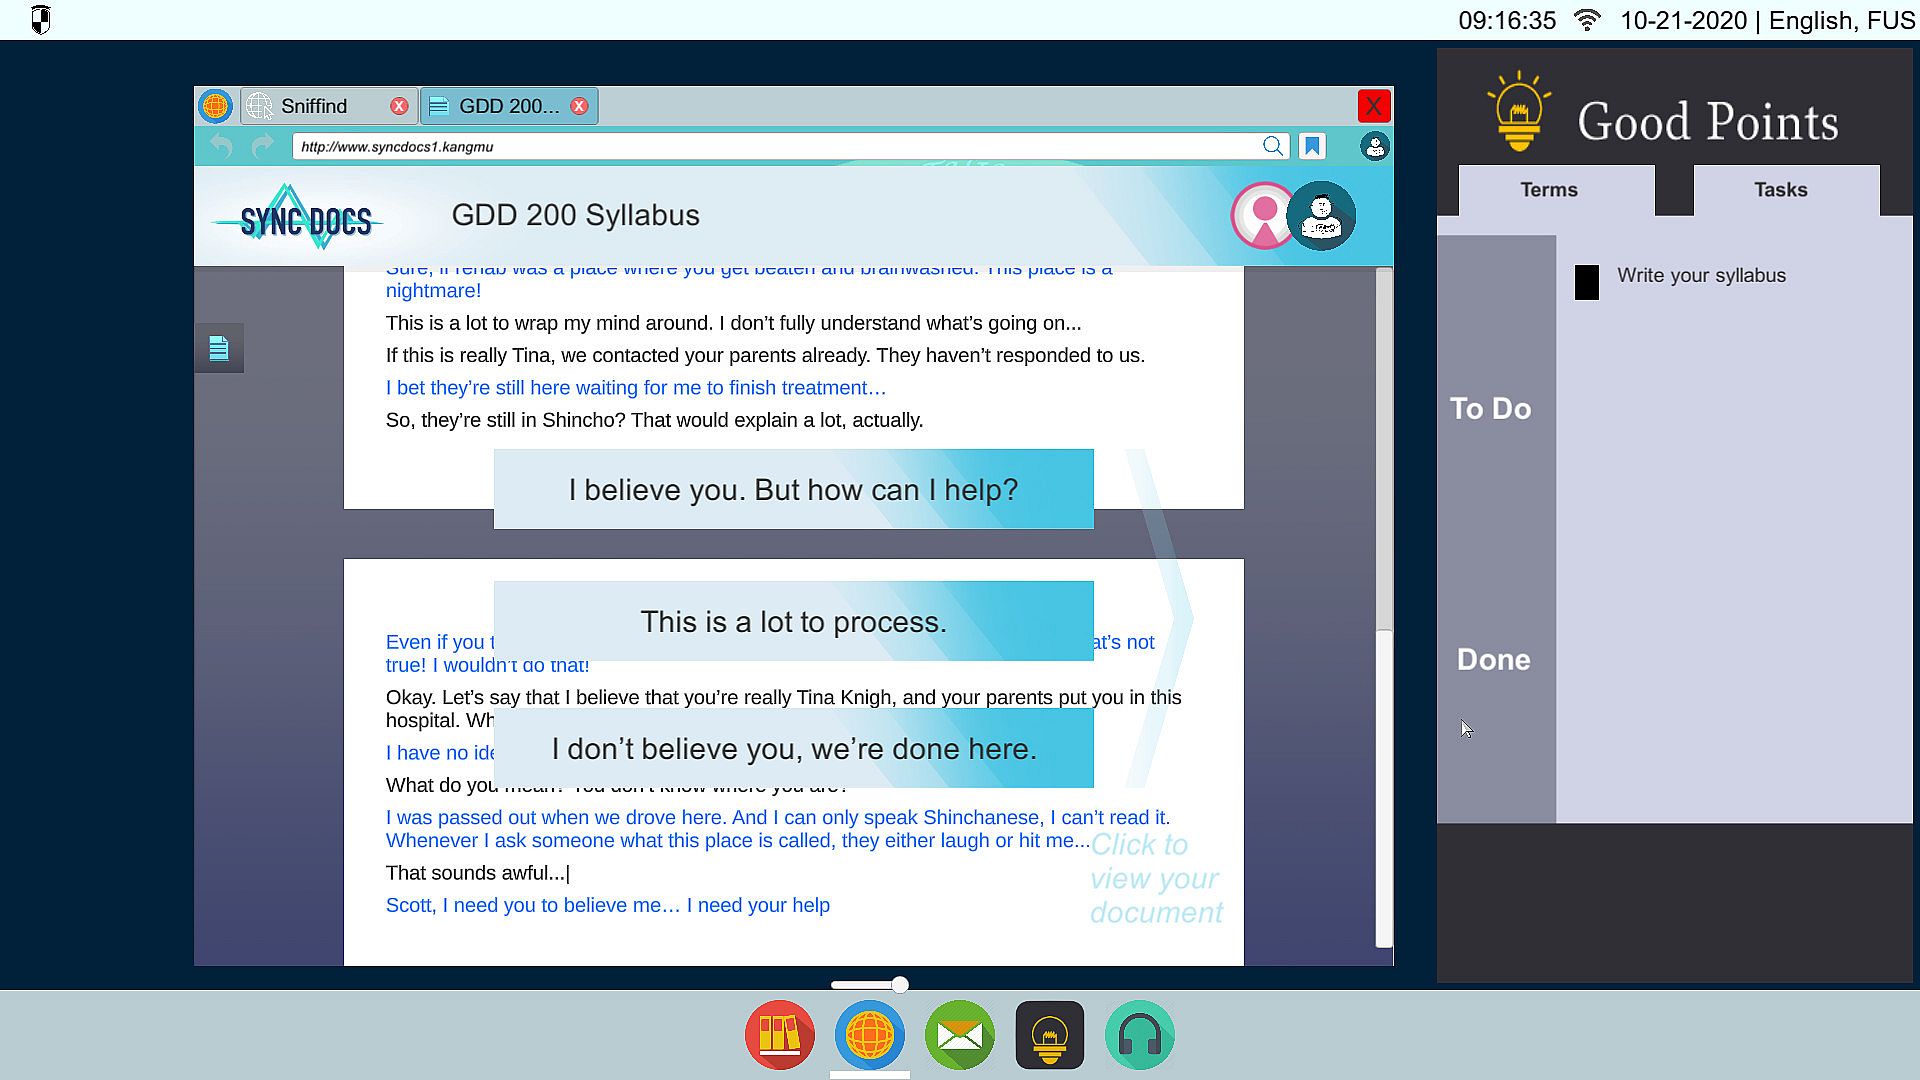This screenshot has height=1080, width=1920.
Task: Switch to the Terms tab
Action: pos(1548,190)
